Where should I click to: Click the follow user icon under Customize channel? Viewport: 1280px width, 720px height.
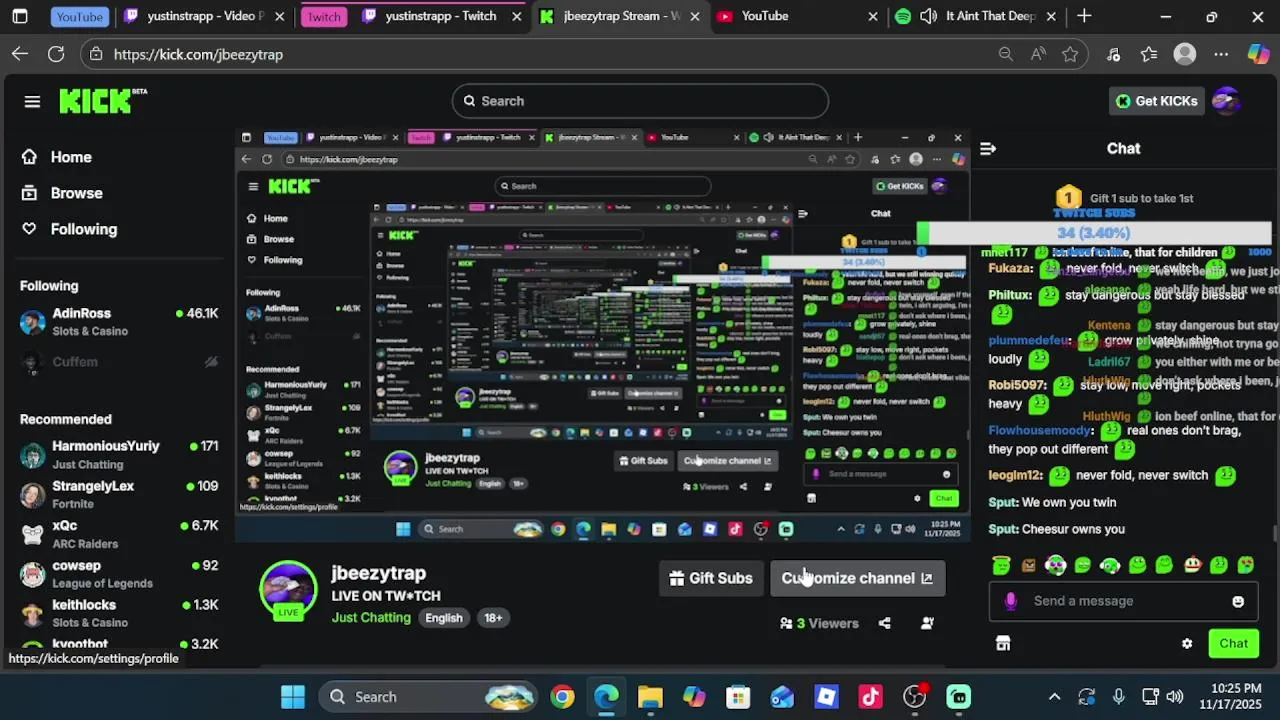click(927, 623)
